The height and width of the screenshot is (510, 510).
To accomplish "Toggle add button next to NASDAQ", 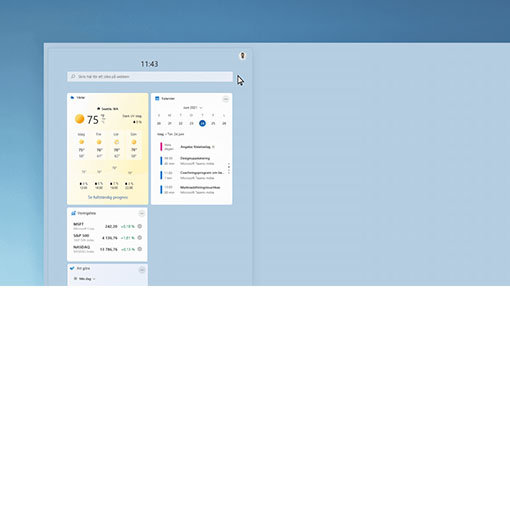I will click(x=140, y=249).
